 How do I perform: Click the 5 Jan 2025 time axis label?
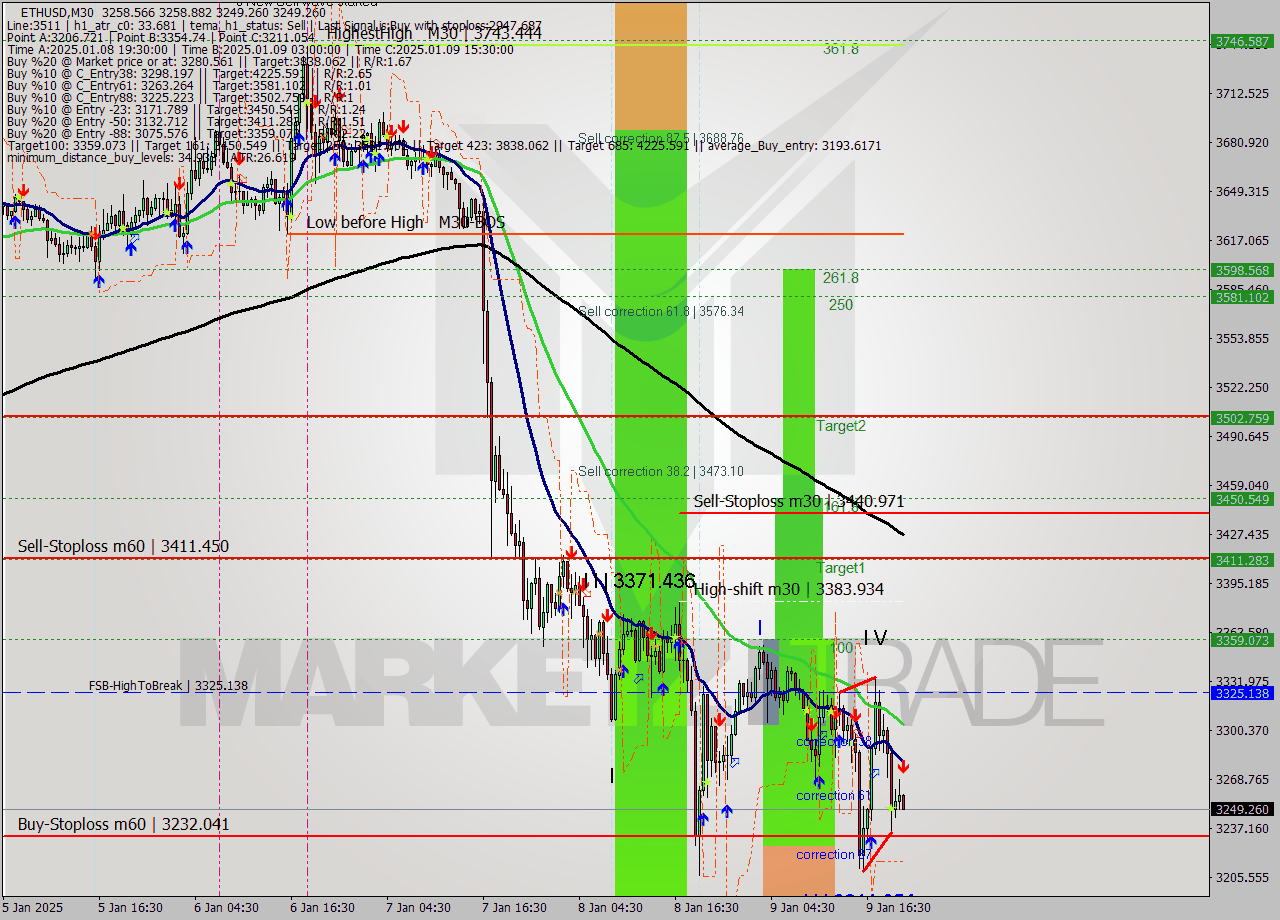[33, 908]
